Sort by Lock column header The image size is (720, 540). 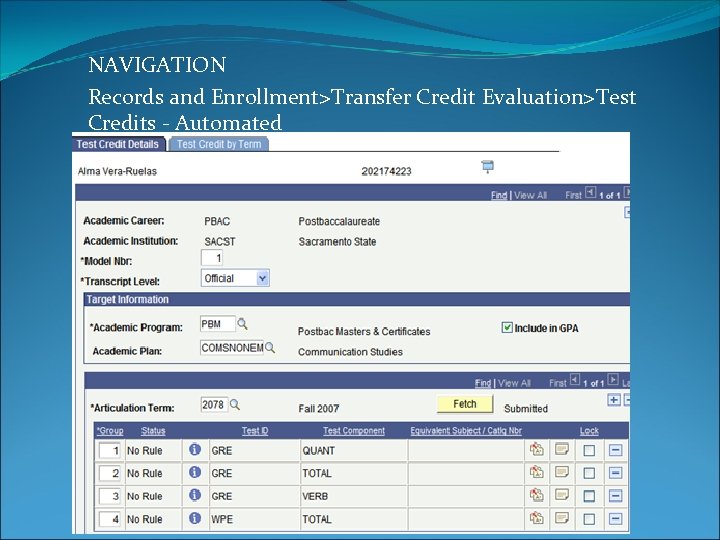(x=589, y=431)
